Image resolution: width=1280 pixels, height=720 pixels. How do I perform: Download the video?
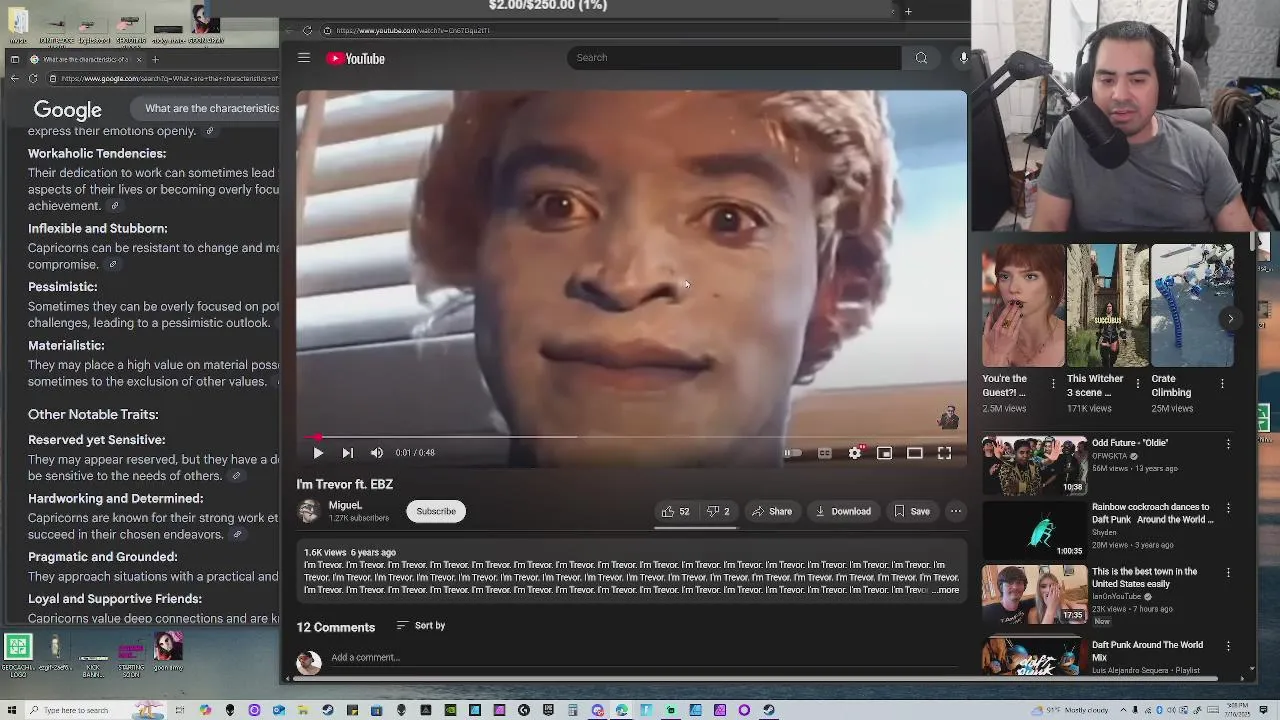(843, 511)
